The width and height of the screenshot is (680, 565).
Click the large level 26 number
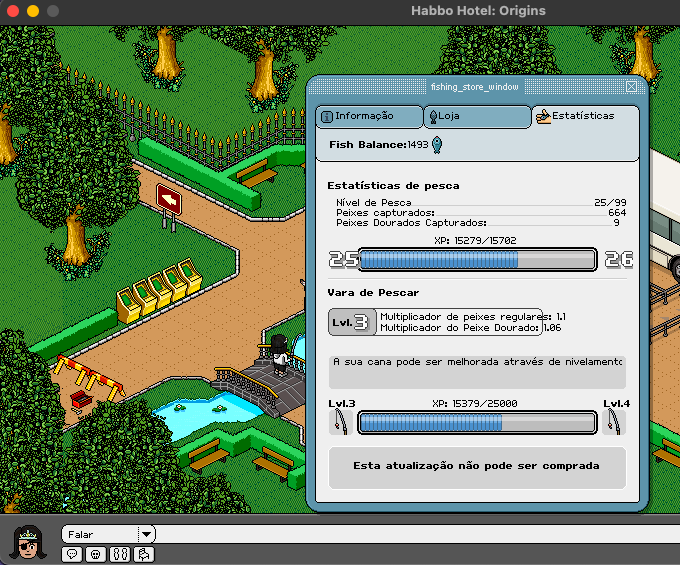(619, 260)
